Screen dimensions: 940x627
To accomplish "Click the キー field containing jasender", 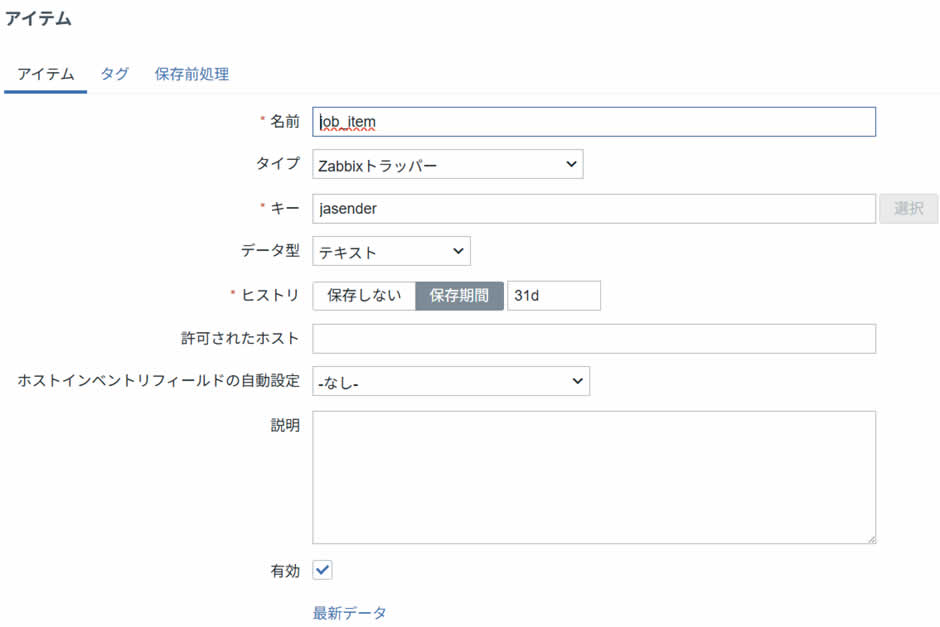I will (595, 208).
